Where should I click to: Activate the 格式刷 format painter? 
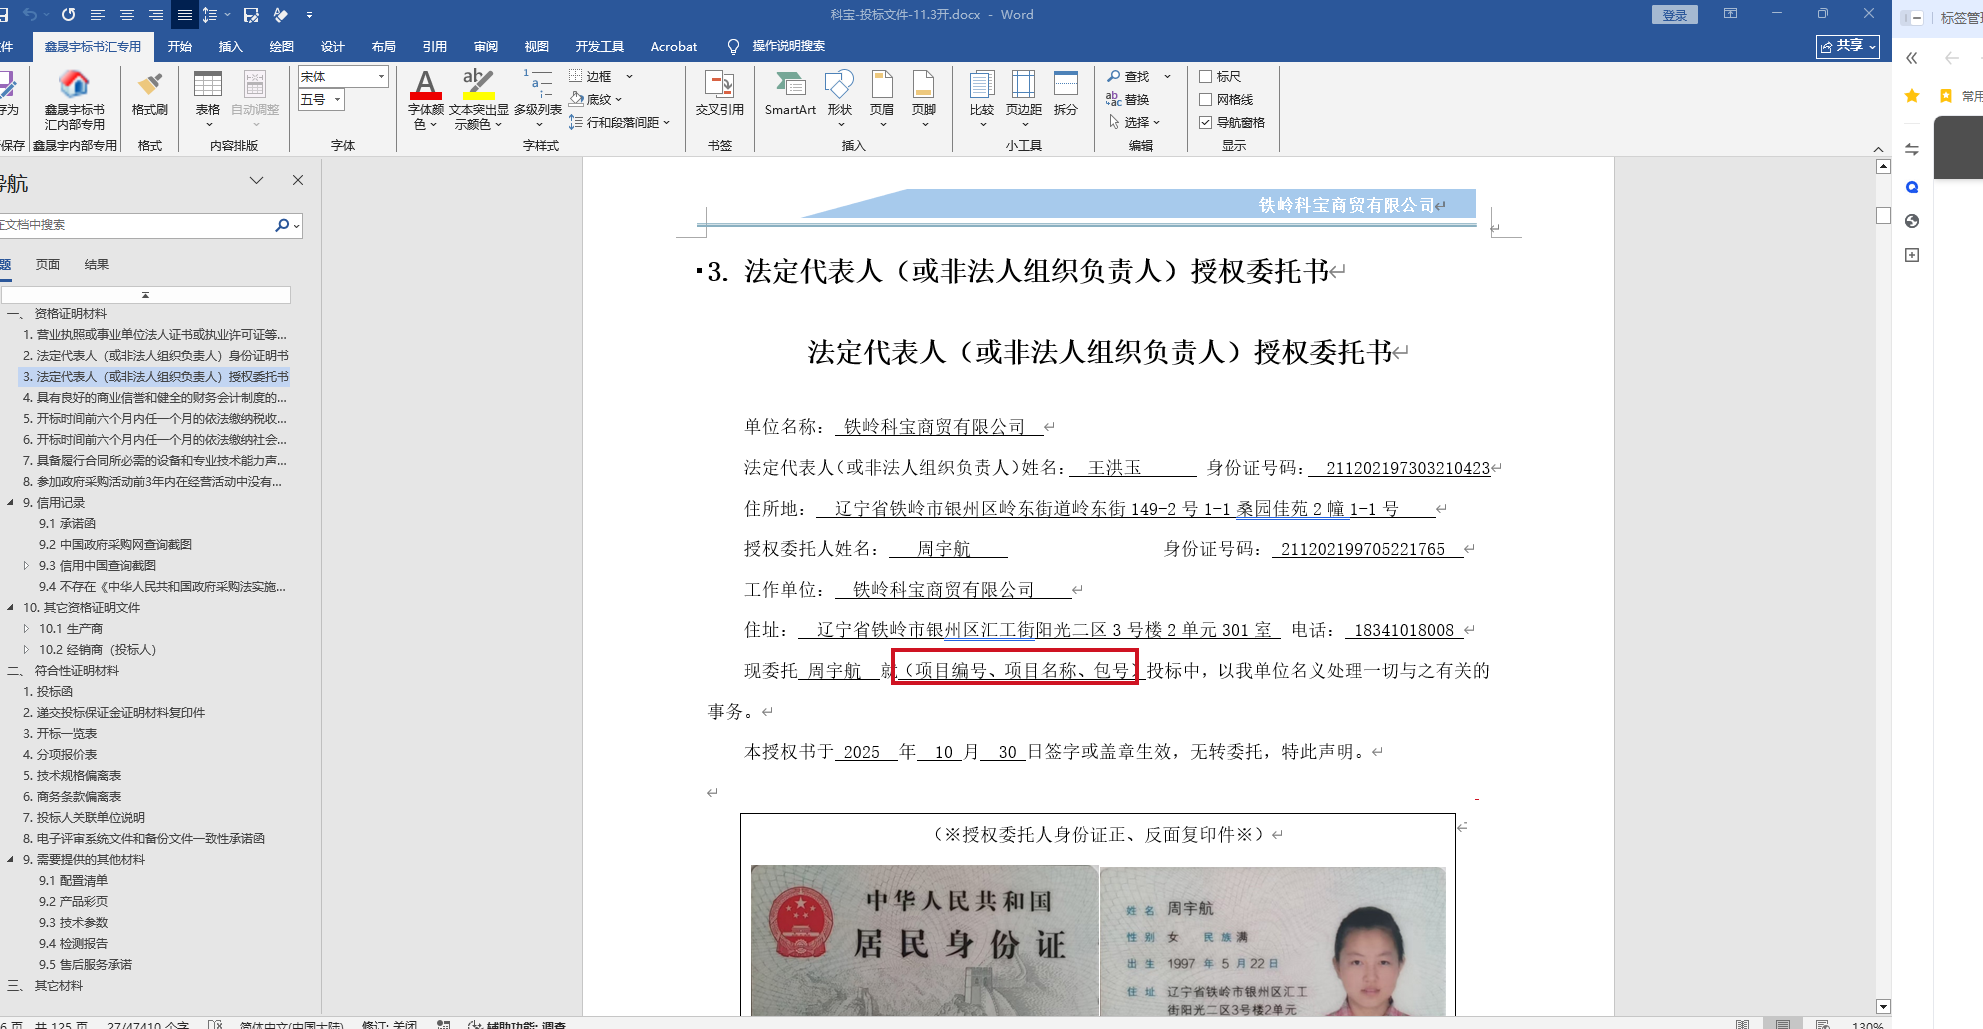150,94
